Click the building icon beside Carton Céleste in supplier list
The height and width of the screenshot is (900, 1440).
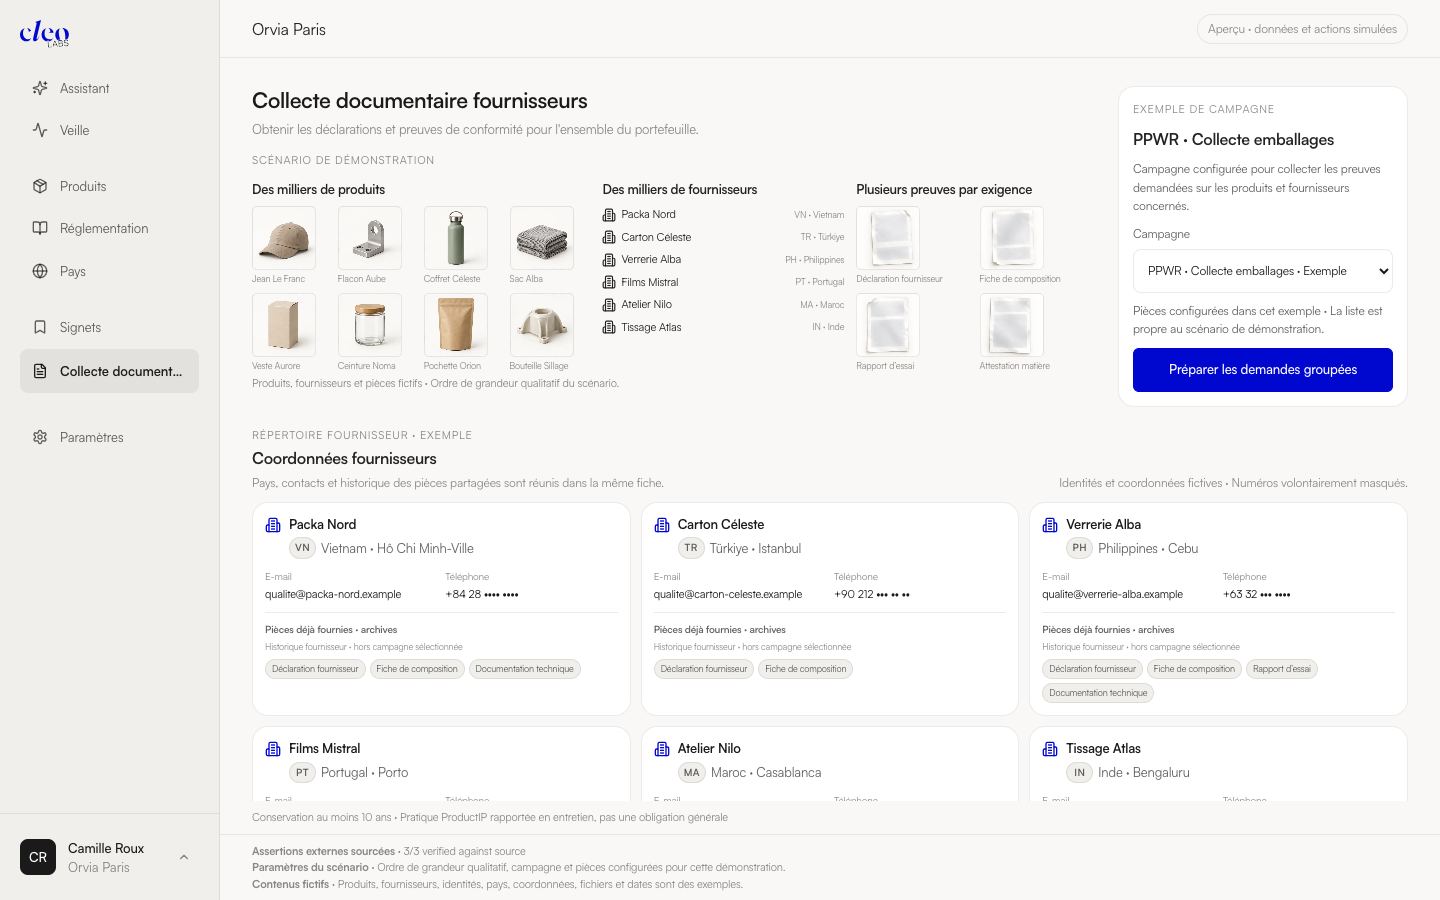point(609,237)
